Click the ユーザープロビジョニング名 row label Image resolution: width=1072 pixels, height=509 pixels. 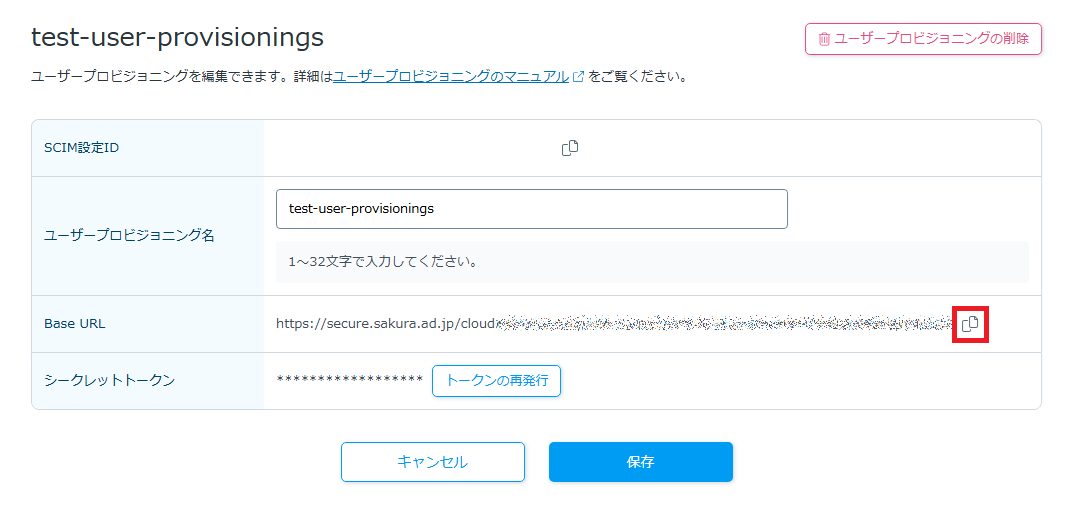pyautogui.click(x=129, y=236)
